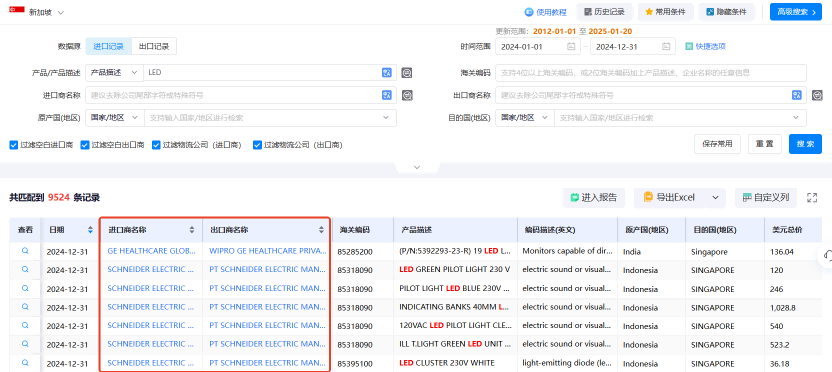This screenshot has height=372, width=832.
Task: Open origin country search dropdown field
Action: [270, 118]
